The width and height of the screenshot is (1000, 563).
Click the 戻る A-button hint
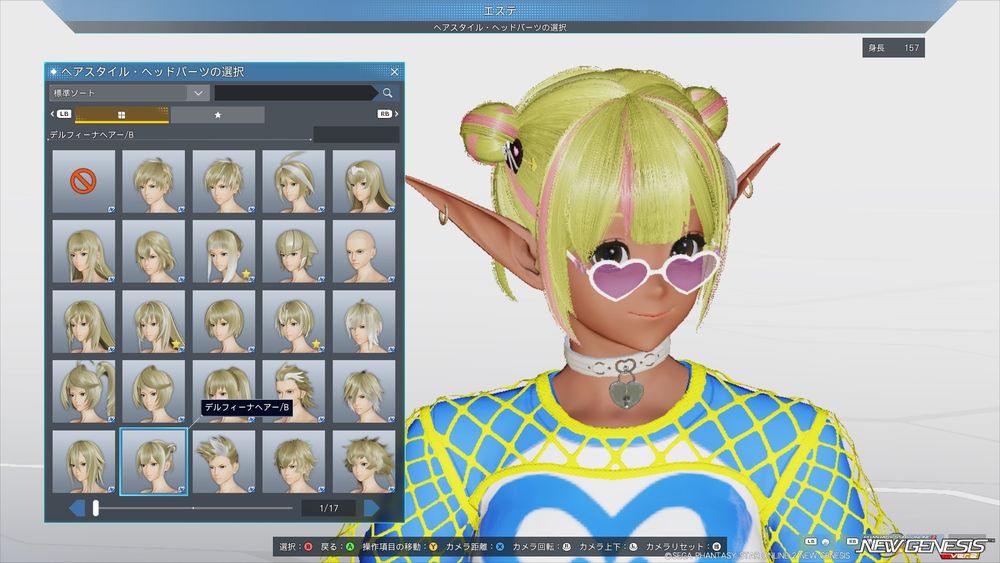337,546
